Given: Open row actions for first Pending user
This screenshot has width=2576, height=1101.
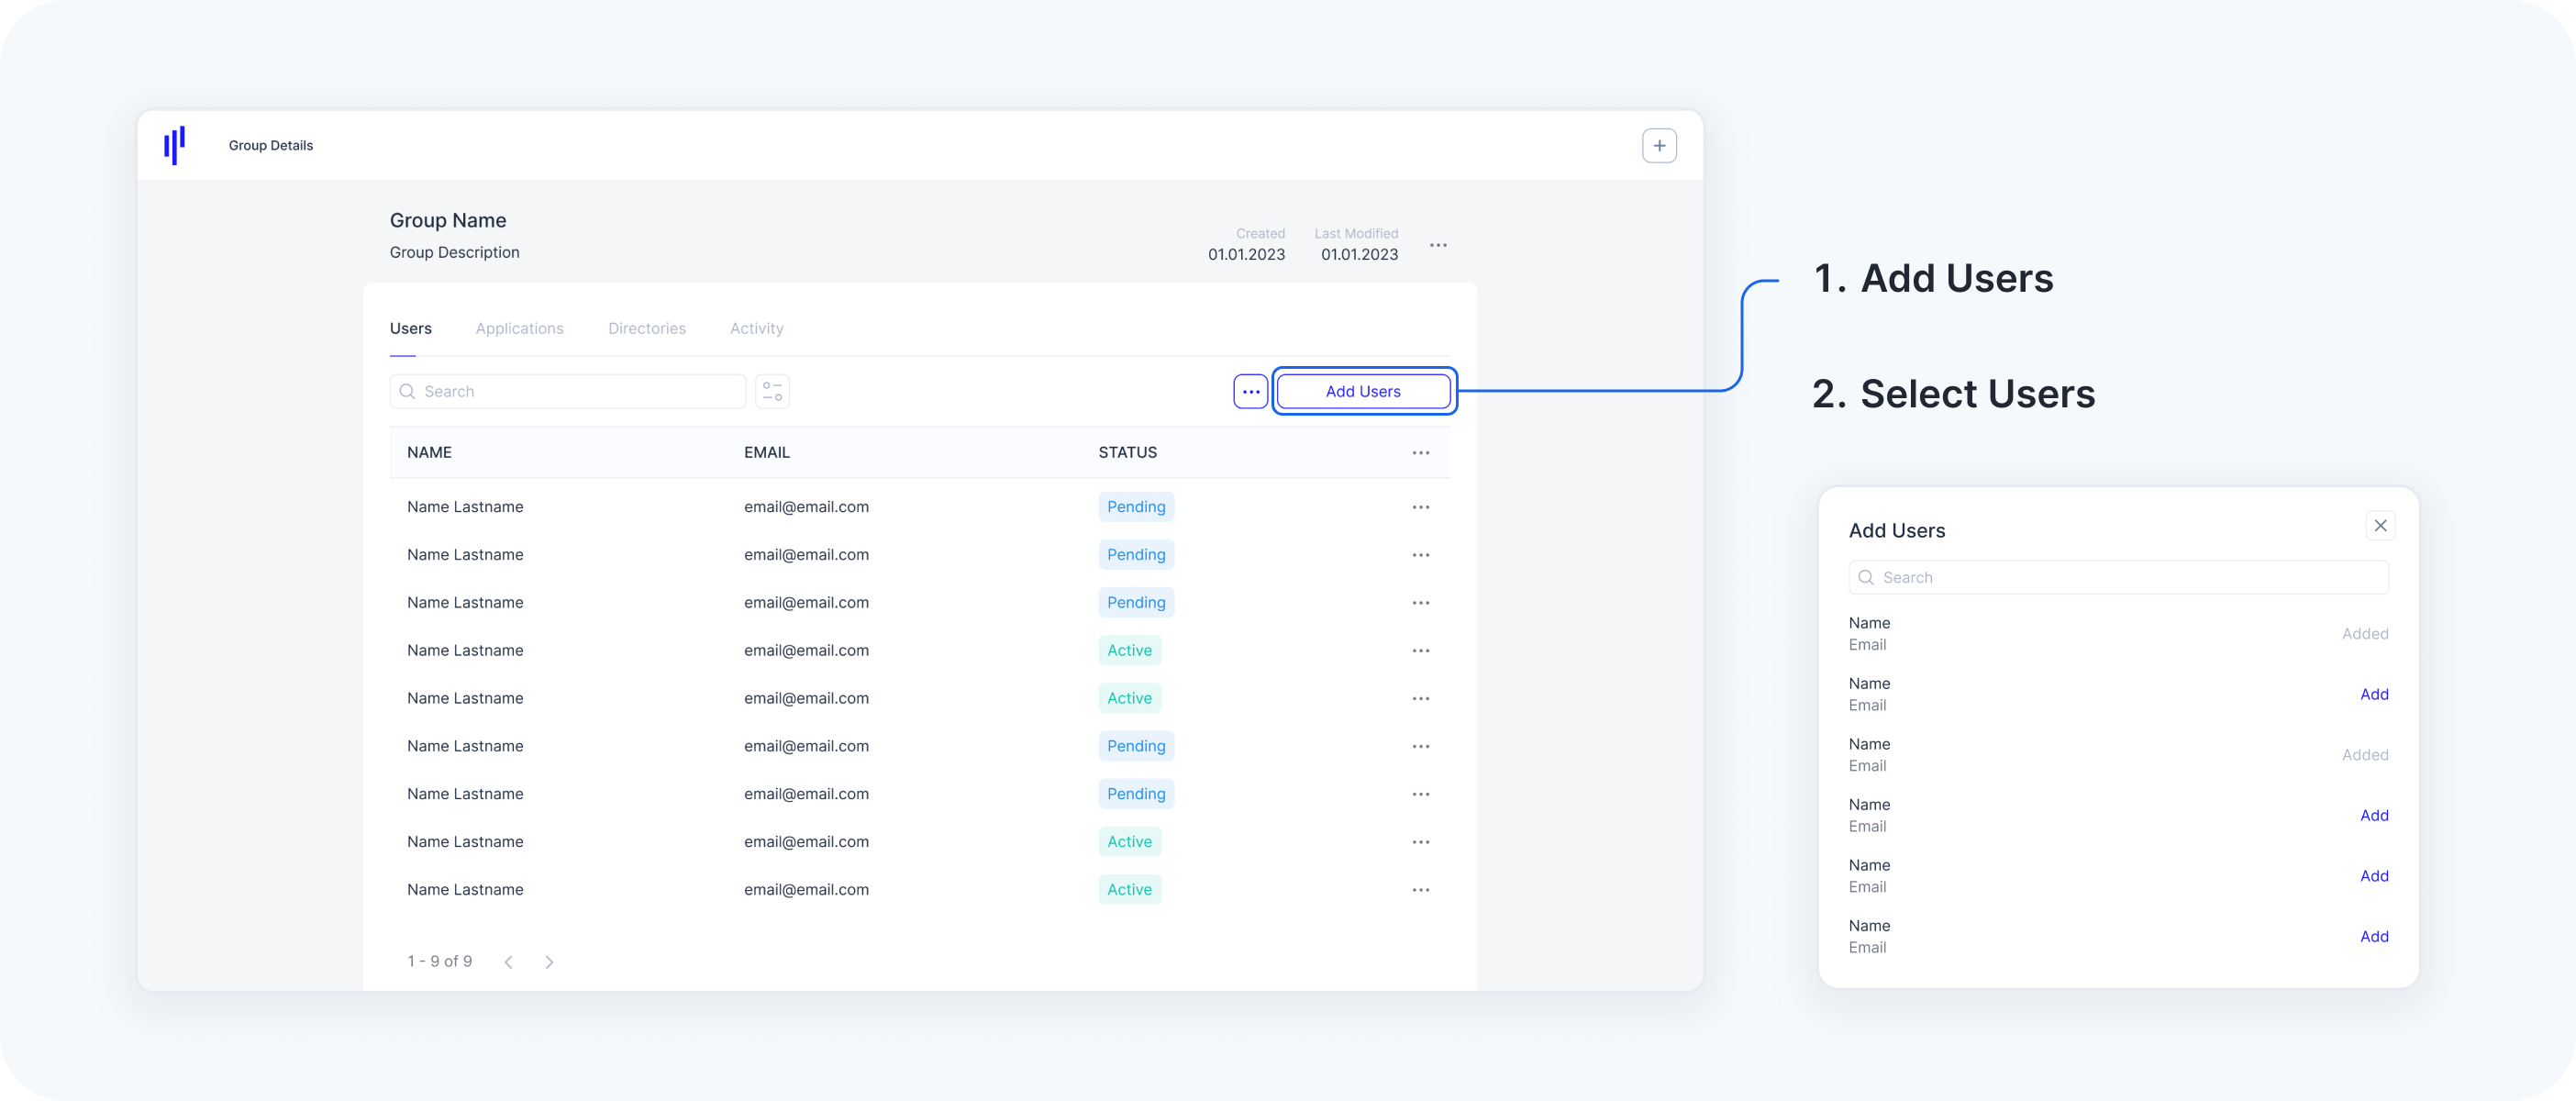Looking at the screenshot, I should click(1420, 507).
